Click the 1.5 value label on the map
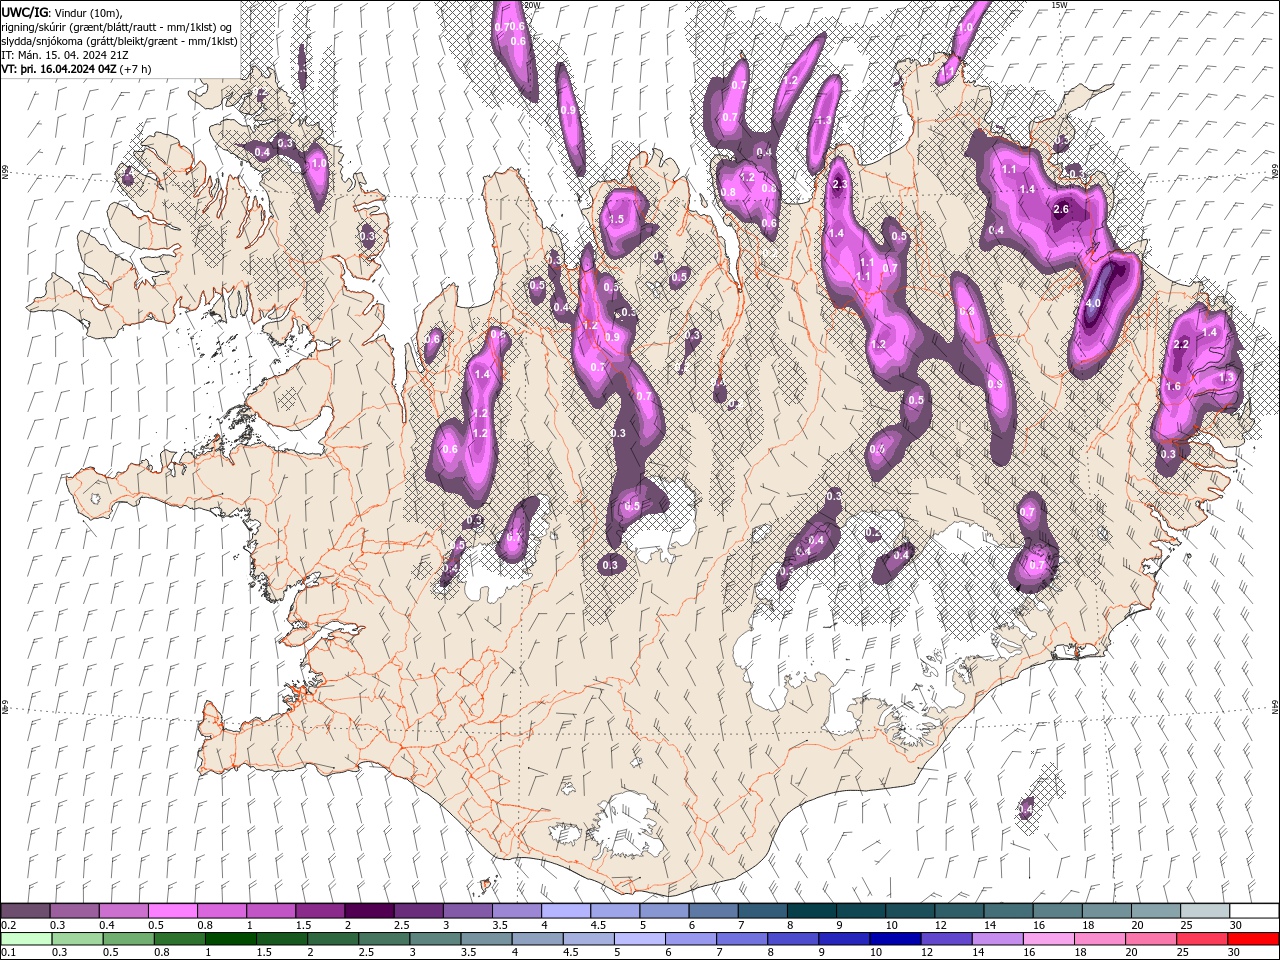Screen dimensions: 1280x960 pyautogui.click(x=616, y=219)
